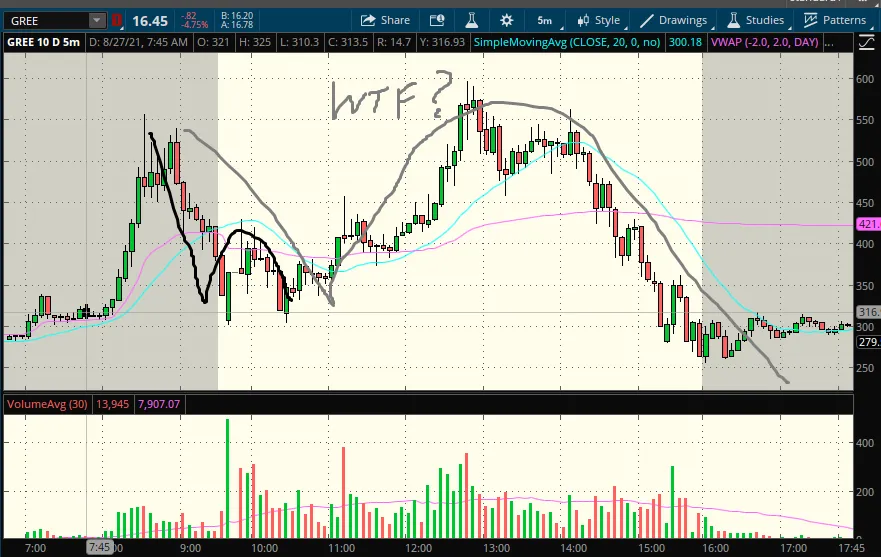The height and width of the screenshot is (557, 881).
Task: Click the Share arrow icon
Action: [x=368, y=20]
